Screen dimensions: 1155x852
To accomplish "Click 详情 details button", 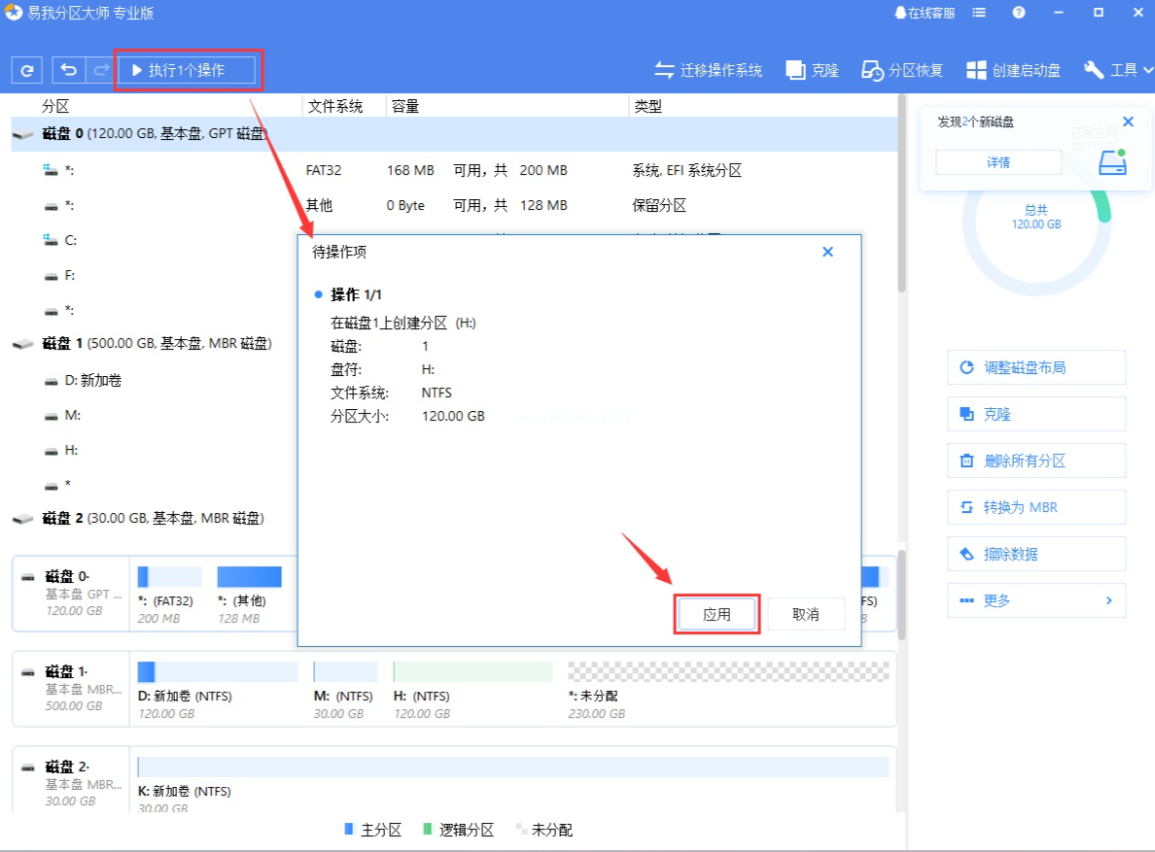I will (x=998, y=162).
